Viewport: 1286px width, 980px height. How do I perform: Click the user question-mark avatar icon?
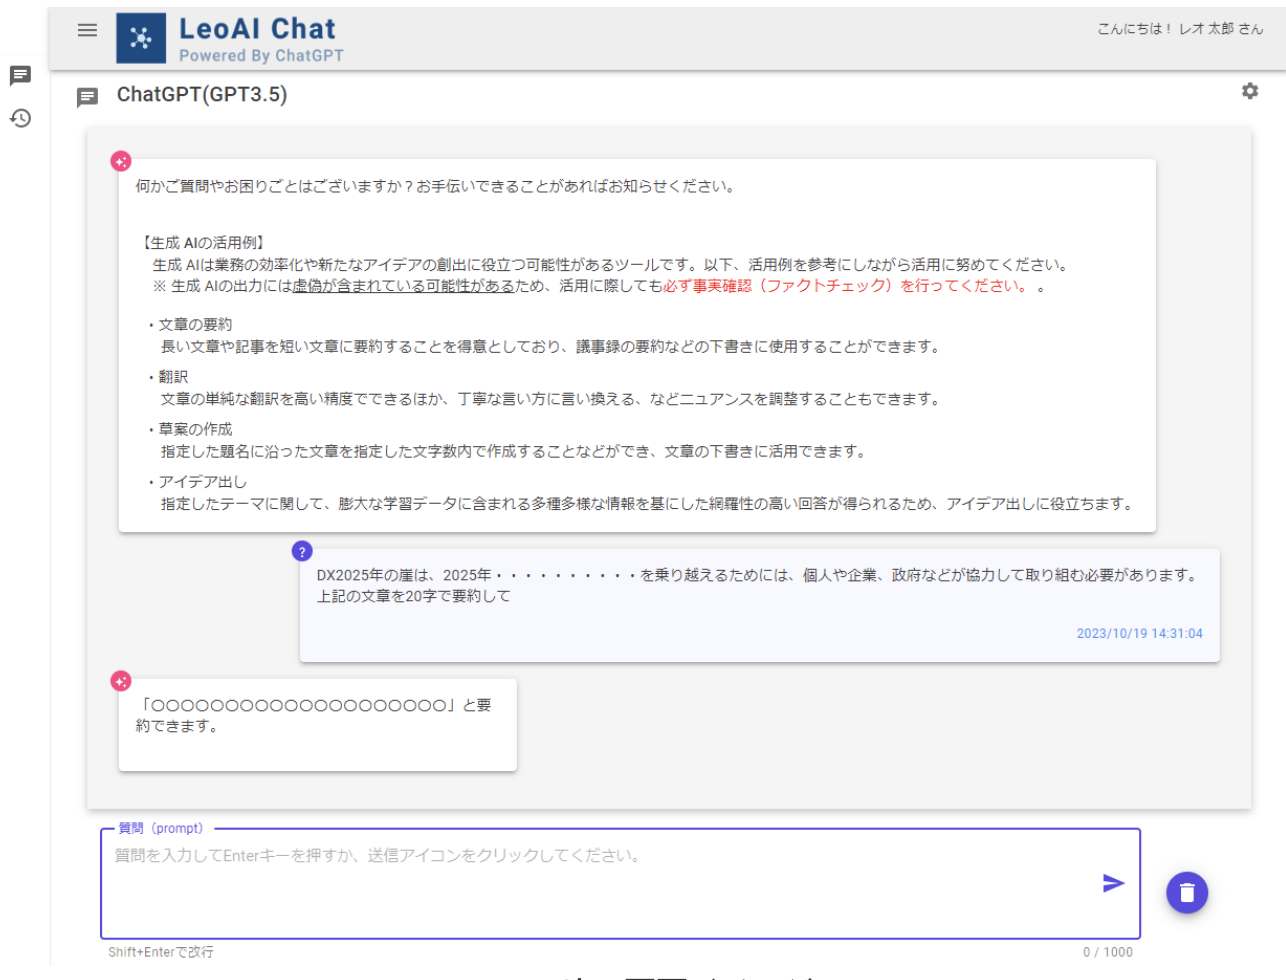click(302, 551)
